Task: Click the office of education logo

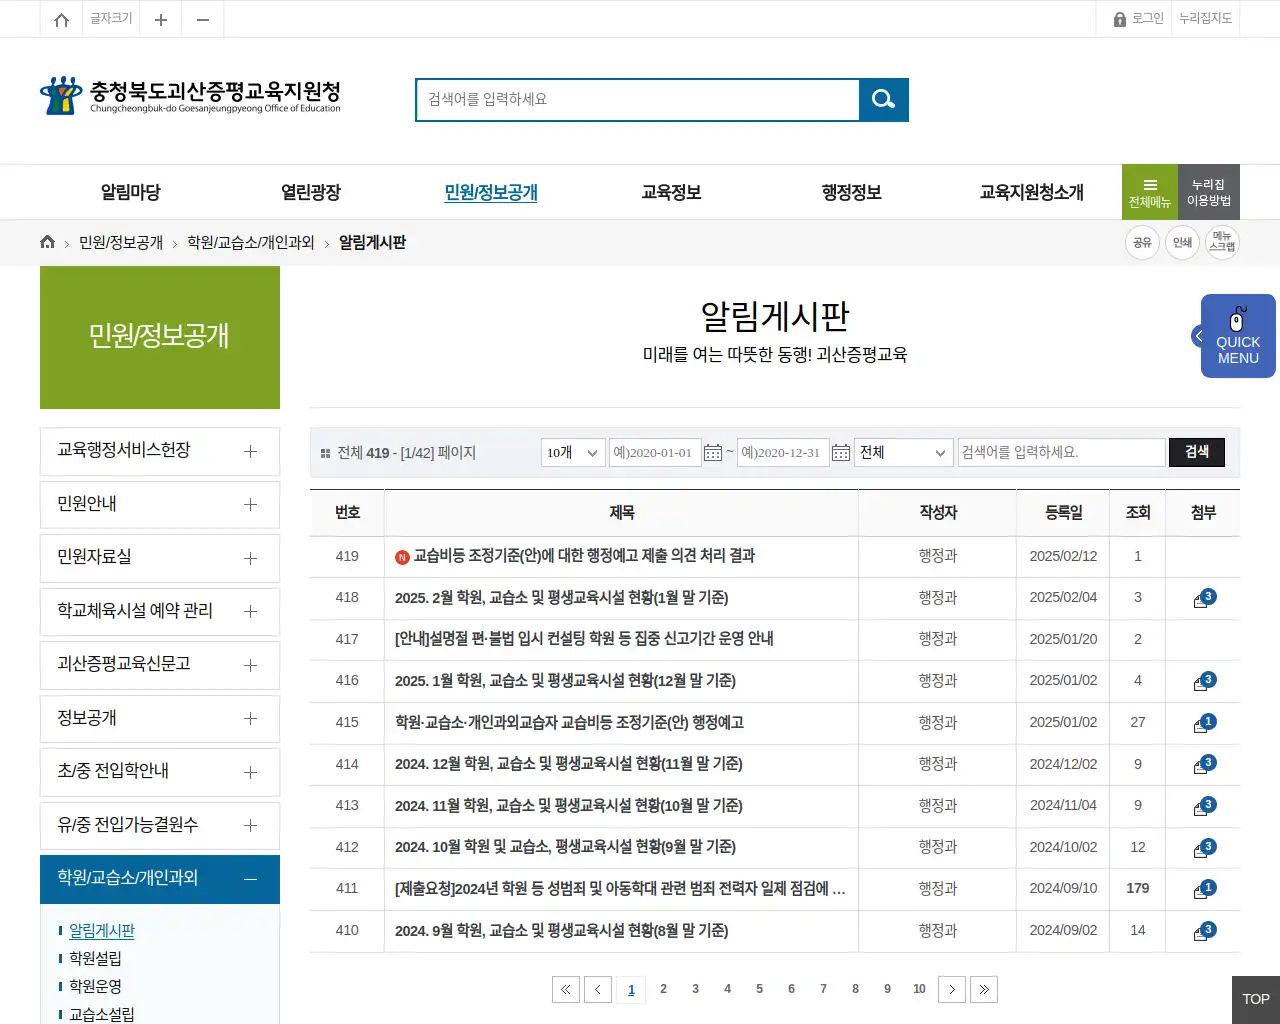Action: (x=190, y=96)
